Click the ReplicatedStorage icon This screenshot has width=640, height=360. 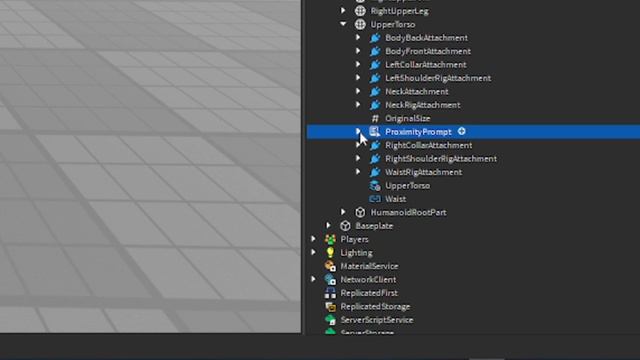coord(330,307)
